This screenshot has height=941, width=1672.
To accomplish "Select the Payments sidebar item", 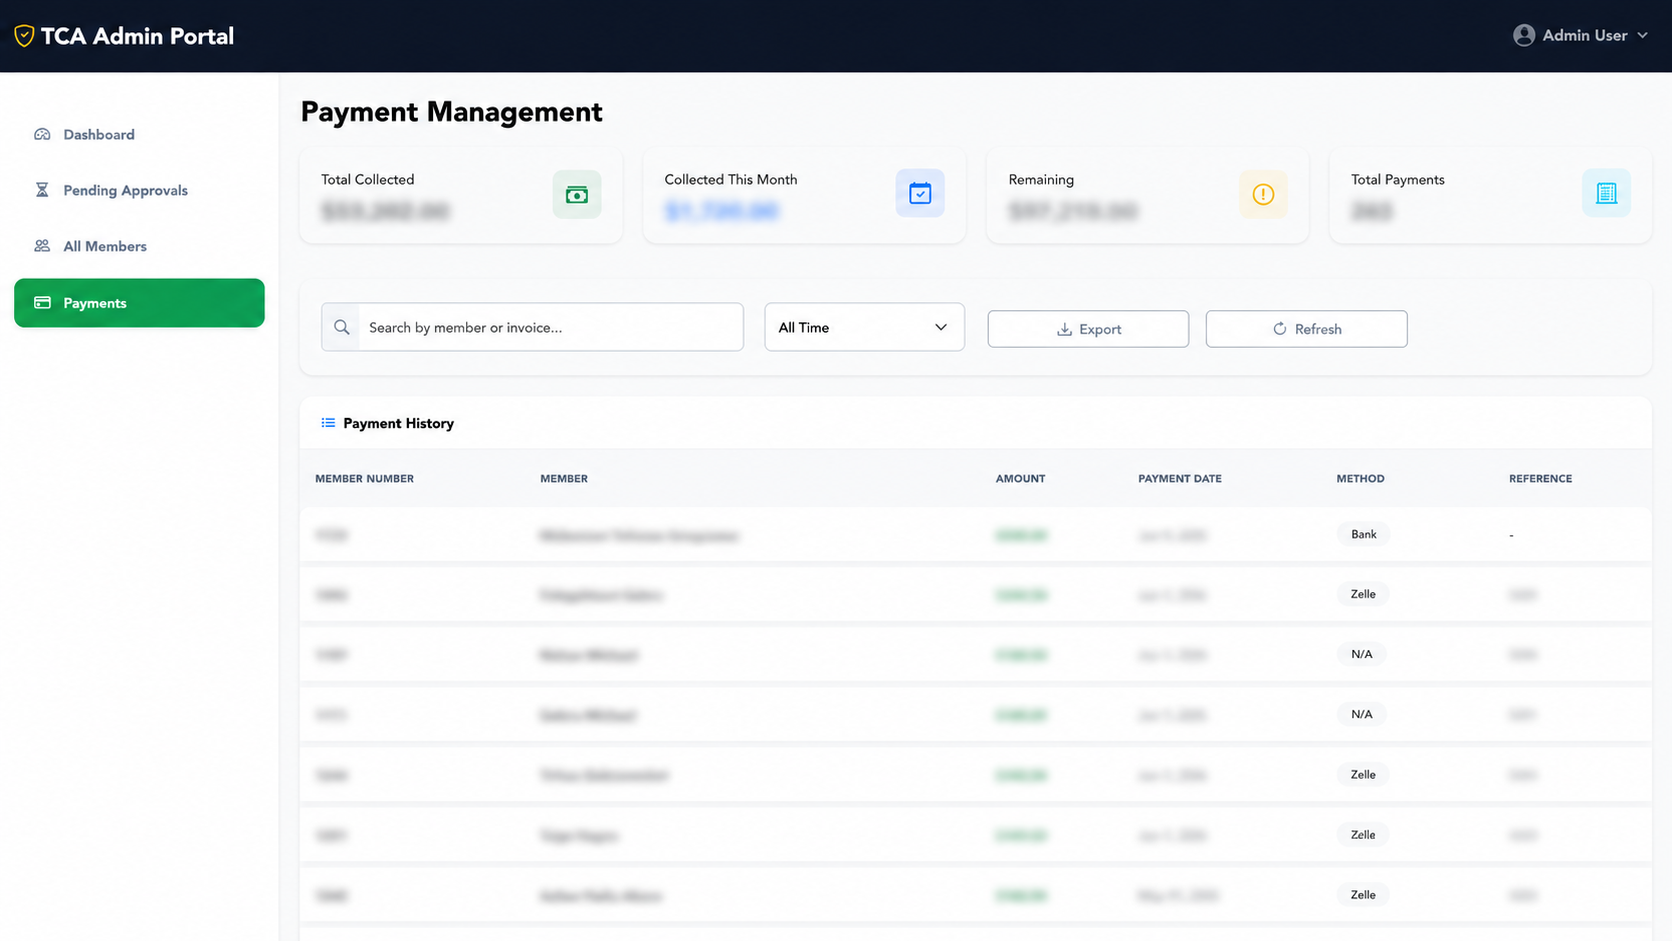I will point(139,303).
